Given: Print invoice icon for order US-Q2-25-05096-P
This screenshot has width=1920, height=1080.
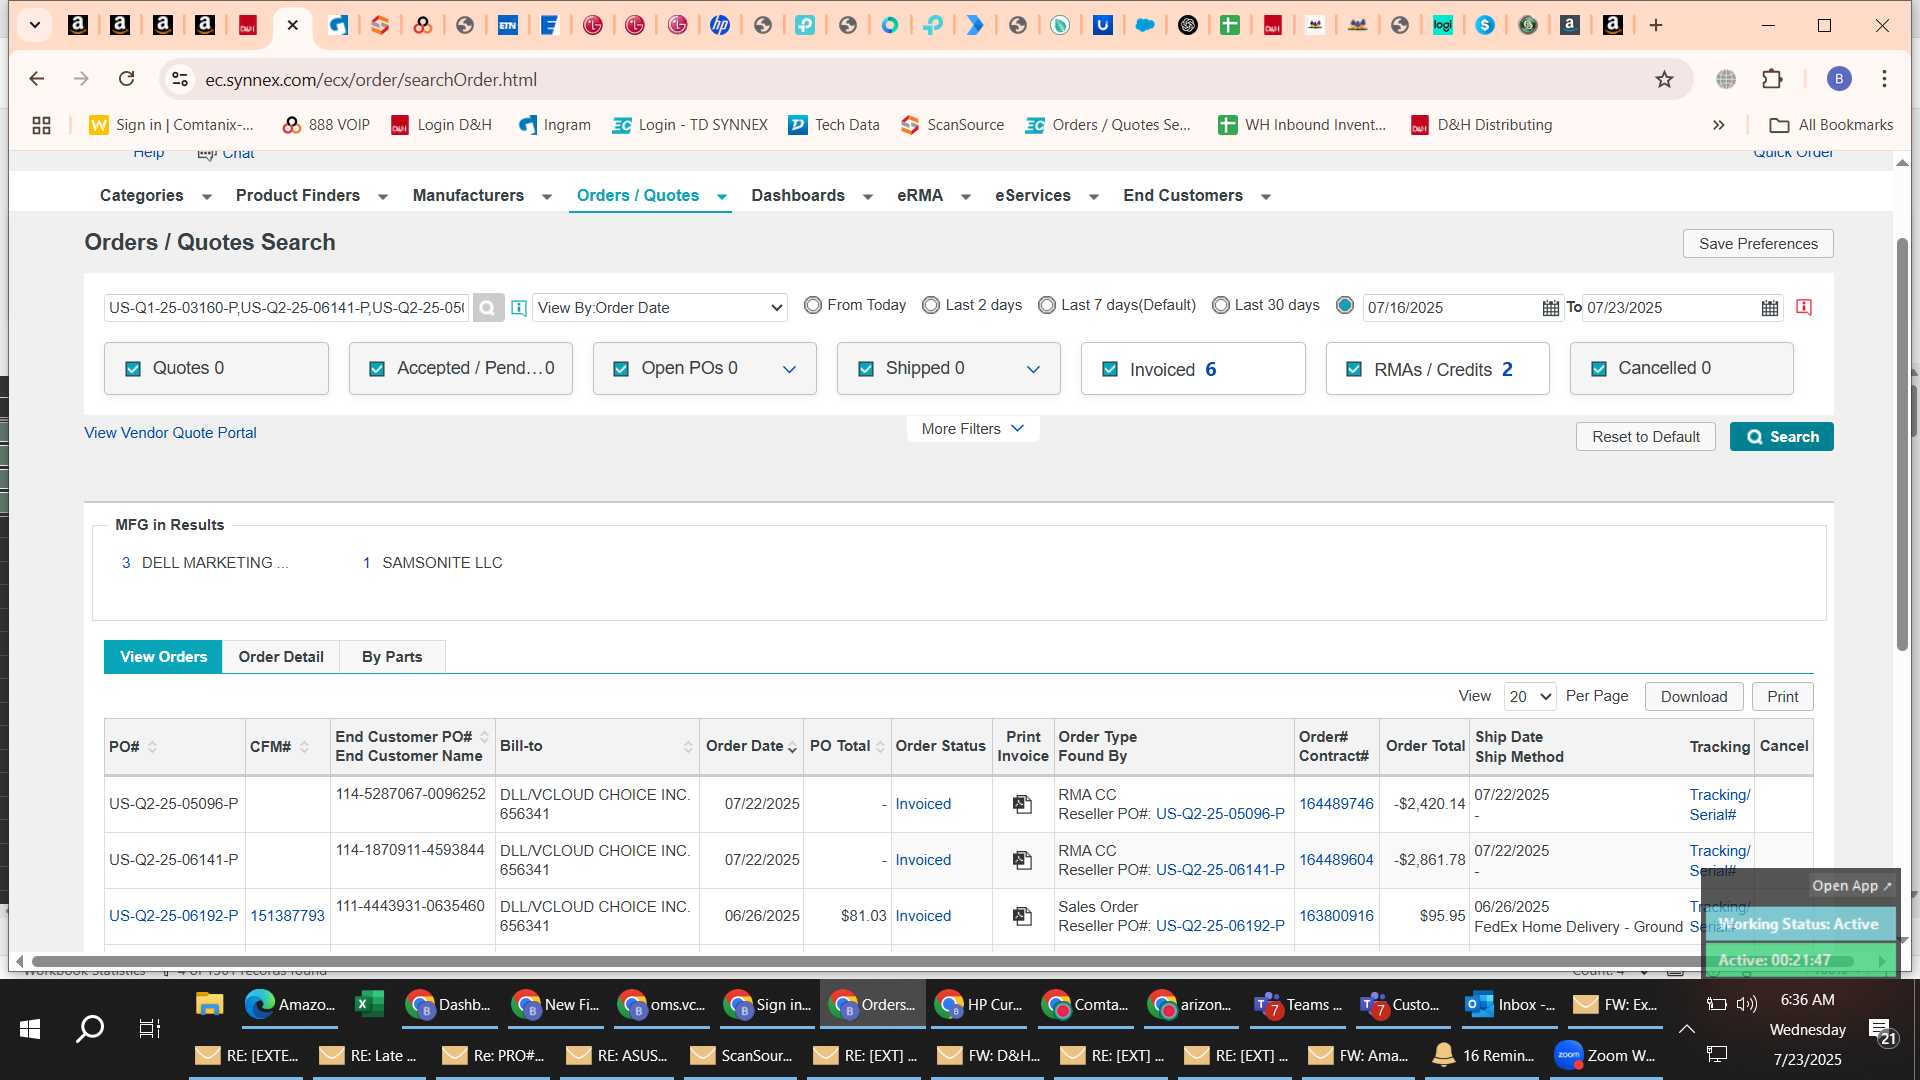Looking at the screenshot, I should pos(1022,804).
